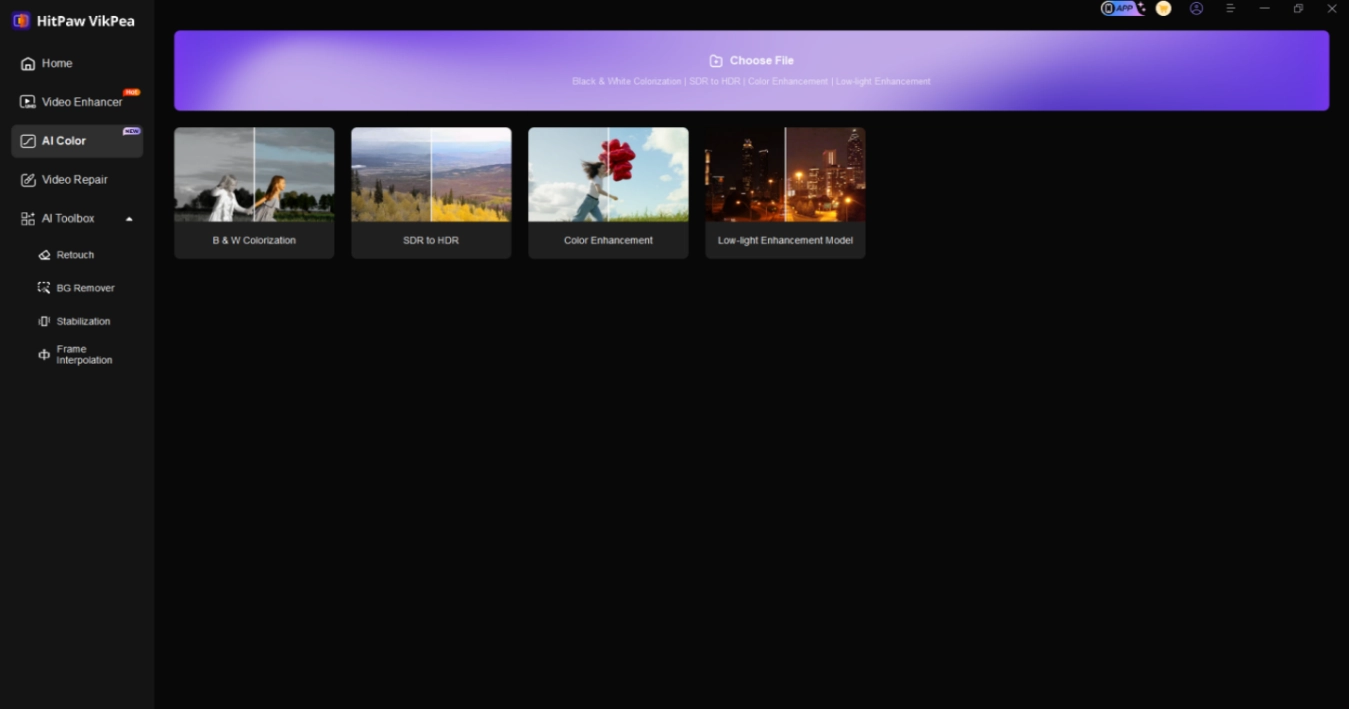Click the HitPaw VikPea logo
Viewport: 1349px width, 709px height.
pyautogui.click(x=20, y=21)
